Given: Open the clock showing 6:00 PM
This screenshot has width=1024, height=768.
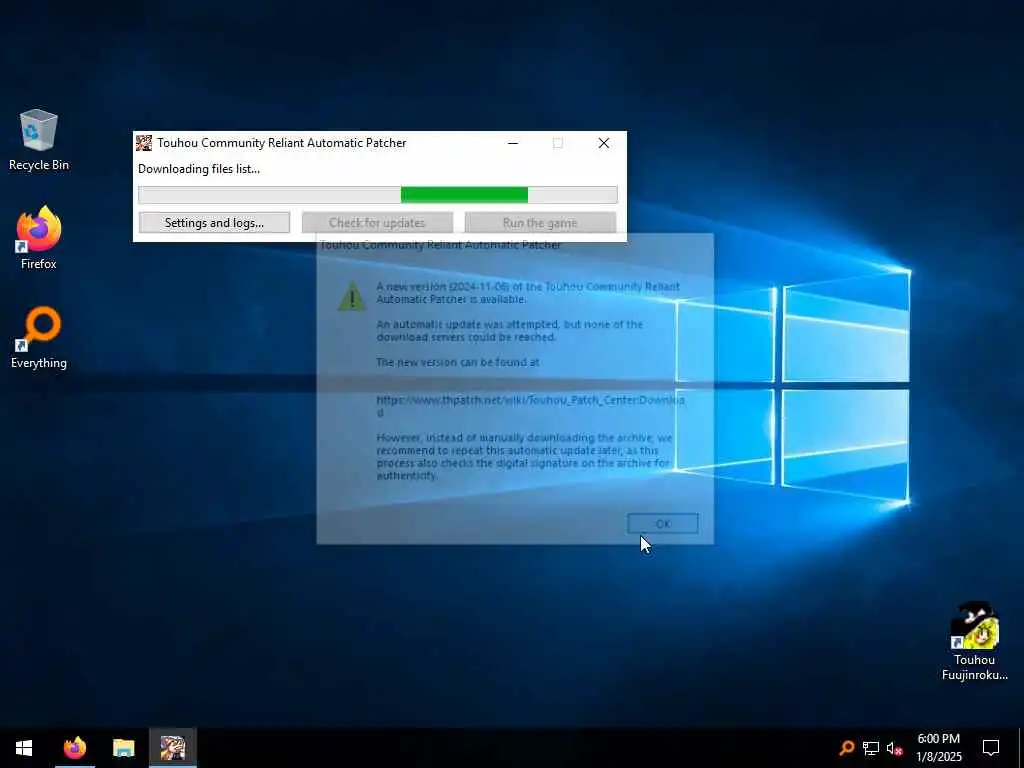Looking at the screenshot, I should pyautogui.click(x=938, y=748).
